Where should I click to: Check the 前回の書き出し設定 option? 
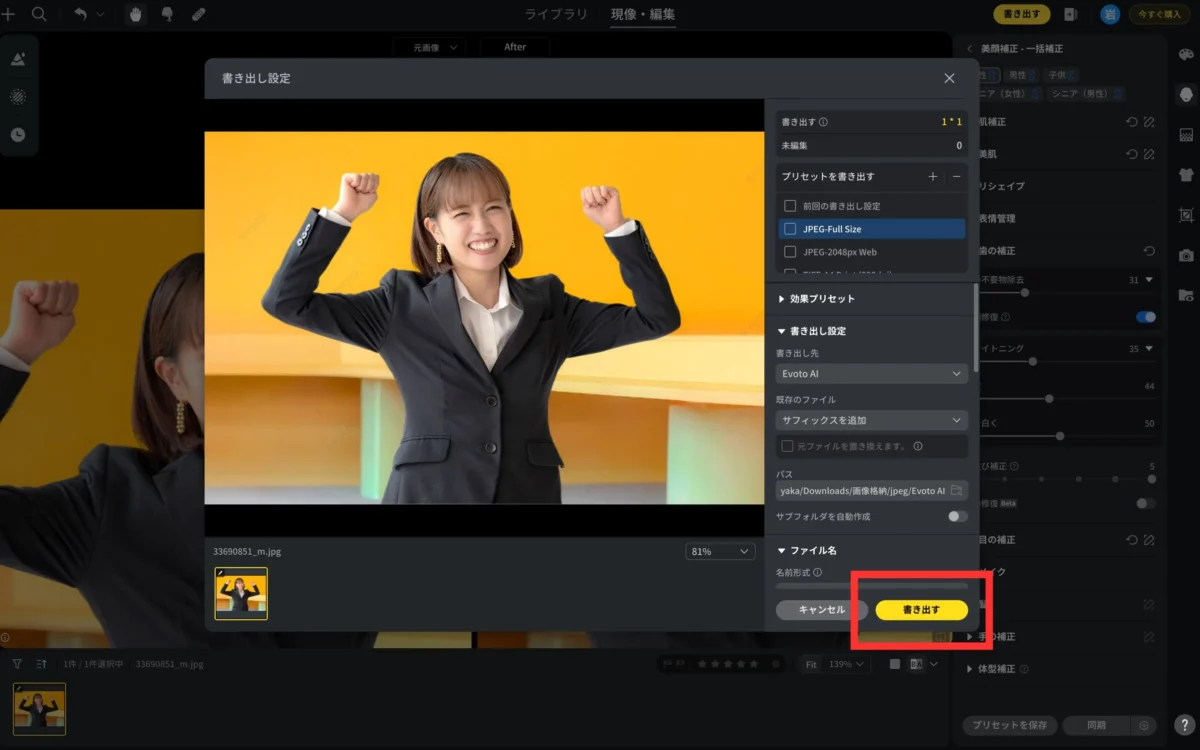point(788,205)
